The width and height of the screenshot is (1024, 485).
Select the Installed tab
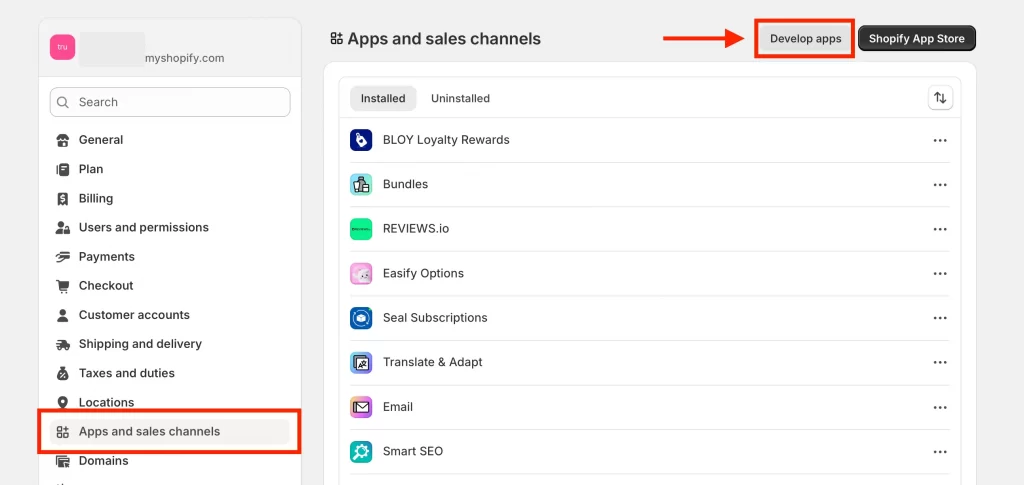pyautogui.click(x=383, y=98)
